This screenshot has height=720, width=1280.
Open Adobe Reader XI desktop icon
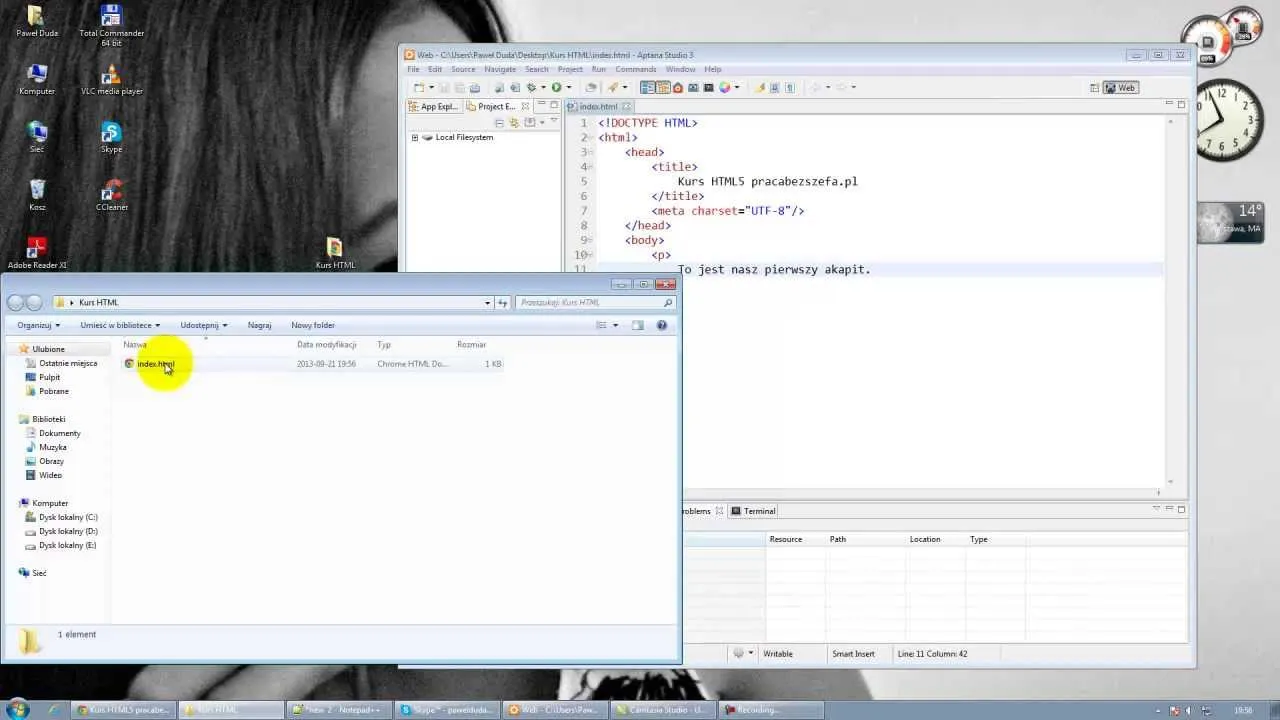pyautogui.click(x=37, y=249)
